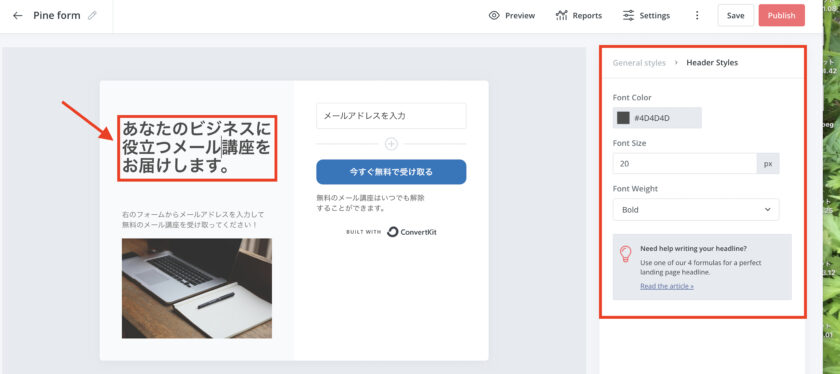Image resolution: width=840 pixels, height=374 pixels.
Task: Click the 今すぐ無料で受け取る submit button
Action: click(x=391, y=172)
